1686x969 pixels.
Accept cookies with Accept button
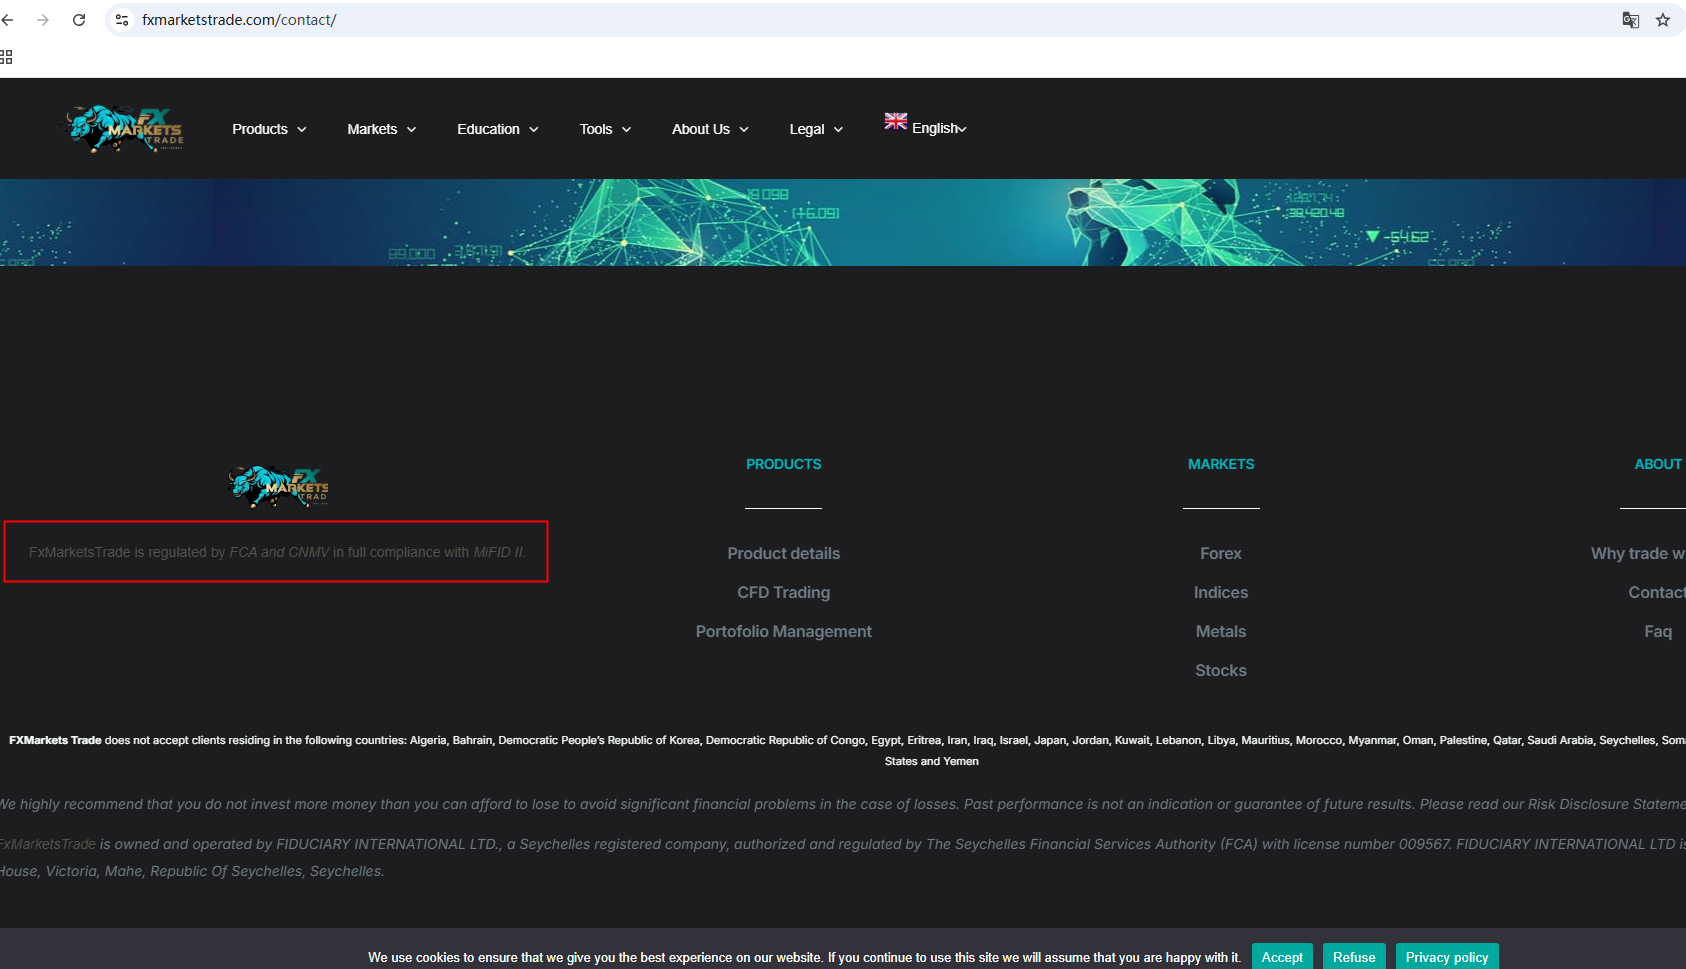coord(1281,957)
